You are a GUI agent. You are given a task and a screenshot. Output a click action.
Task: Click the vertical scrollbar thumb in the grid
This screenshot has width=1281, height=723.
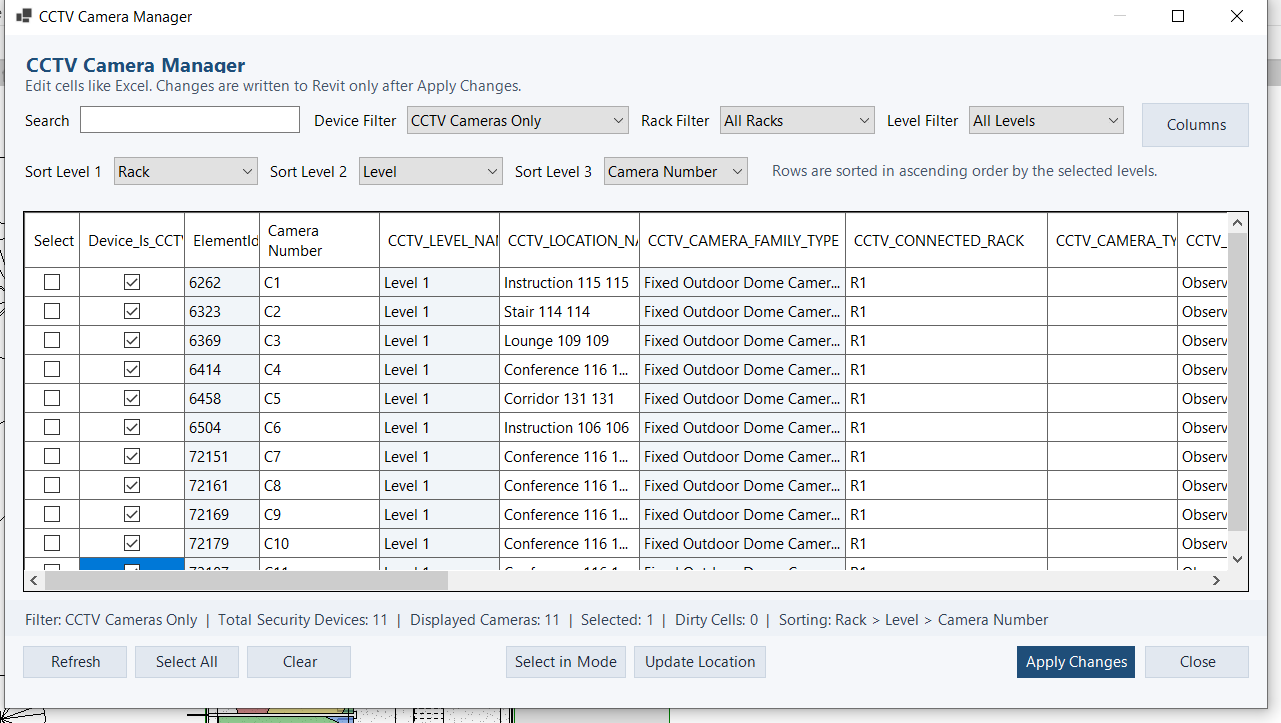tap(1237, 382)
